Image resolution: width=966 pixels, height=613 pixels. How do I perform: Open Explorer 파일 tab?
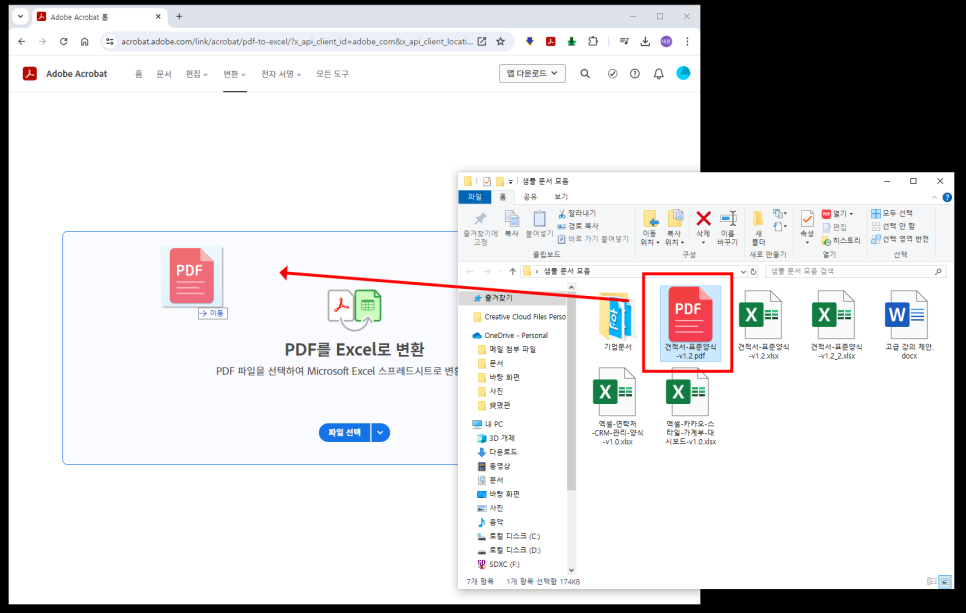(x=474, y=197)
